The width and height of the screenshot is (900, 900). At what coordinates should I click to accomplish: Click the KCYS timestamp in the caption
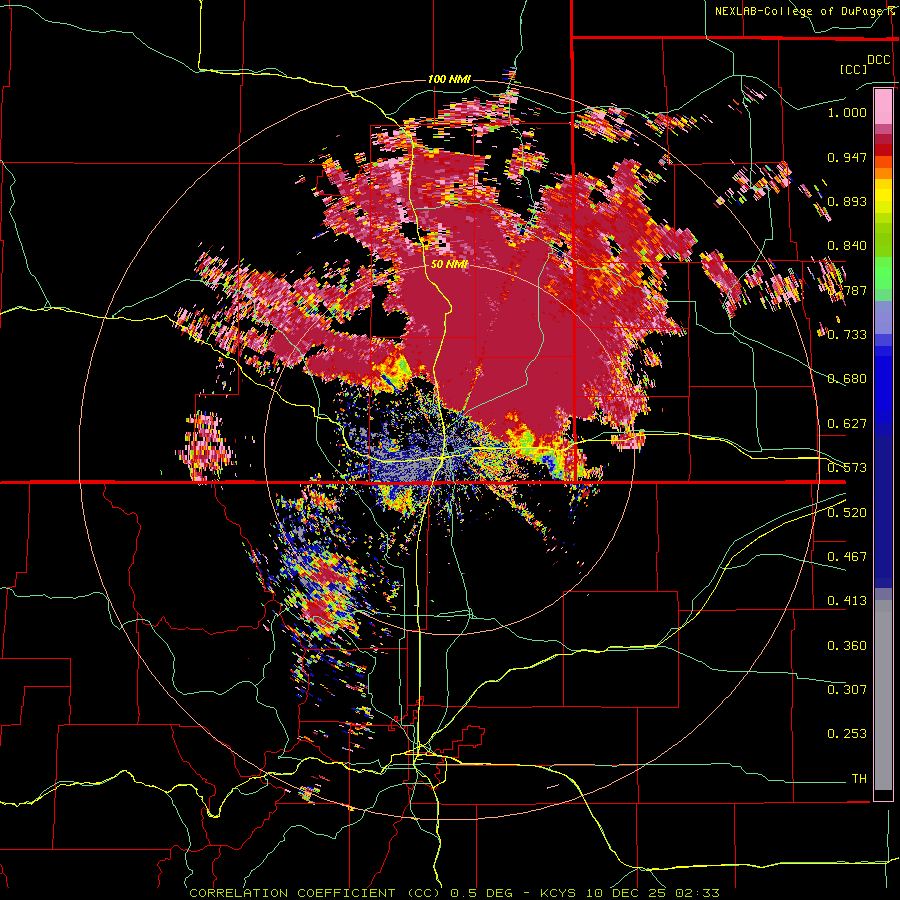[630, 893]
